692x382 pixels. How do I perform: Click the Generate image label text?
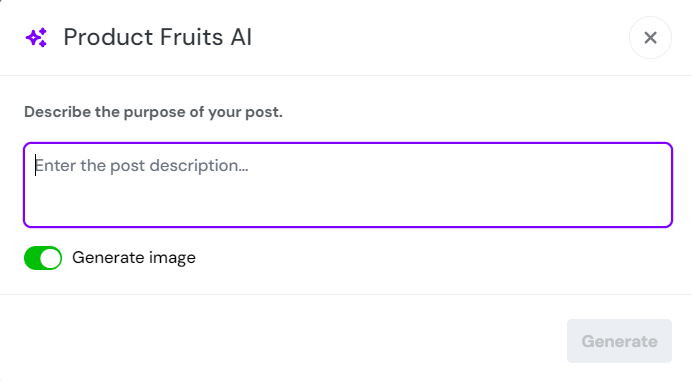[134, 258]
